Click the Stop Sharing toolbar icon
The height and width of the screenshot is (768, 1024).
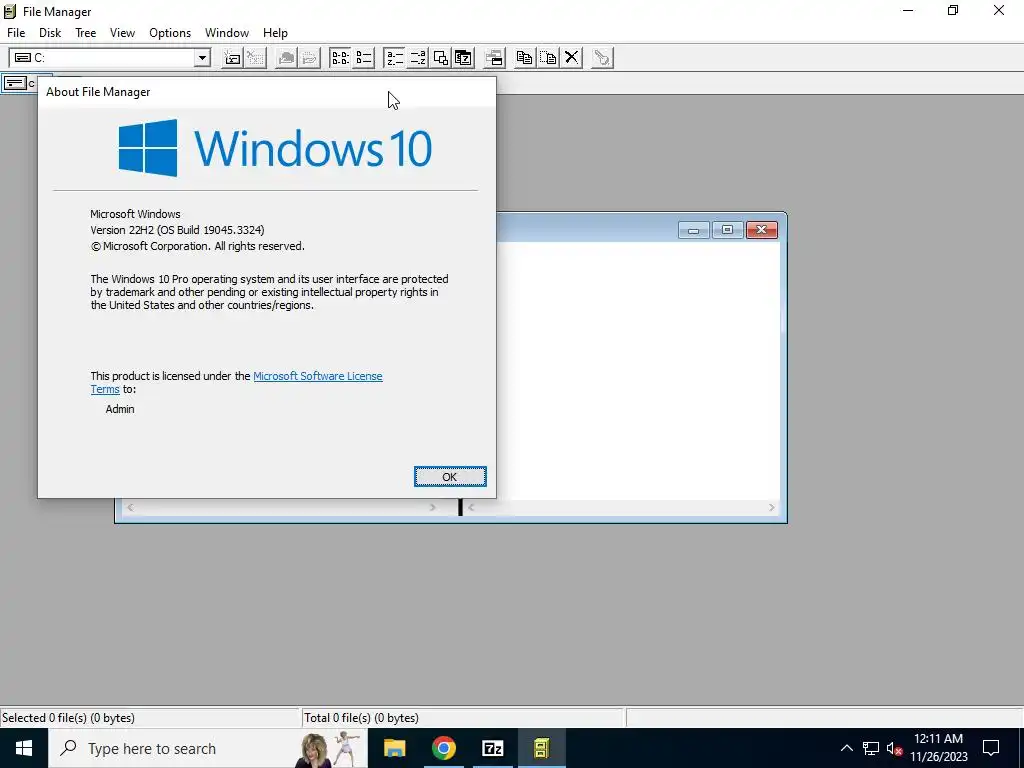(x=309, y=57)
